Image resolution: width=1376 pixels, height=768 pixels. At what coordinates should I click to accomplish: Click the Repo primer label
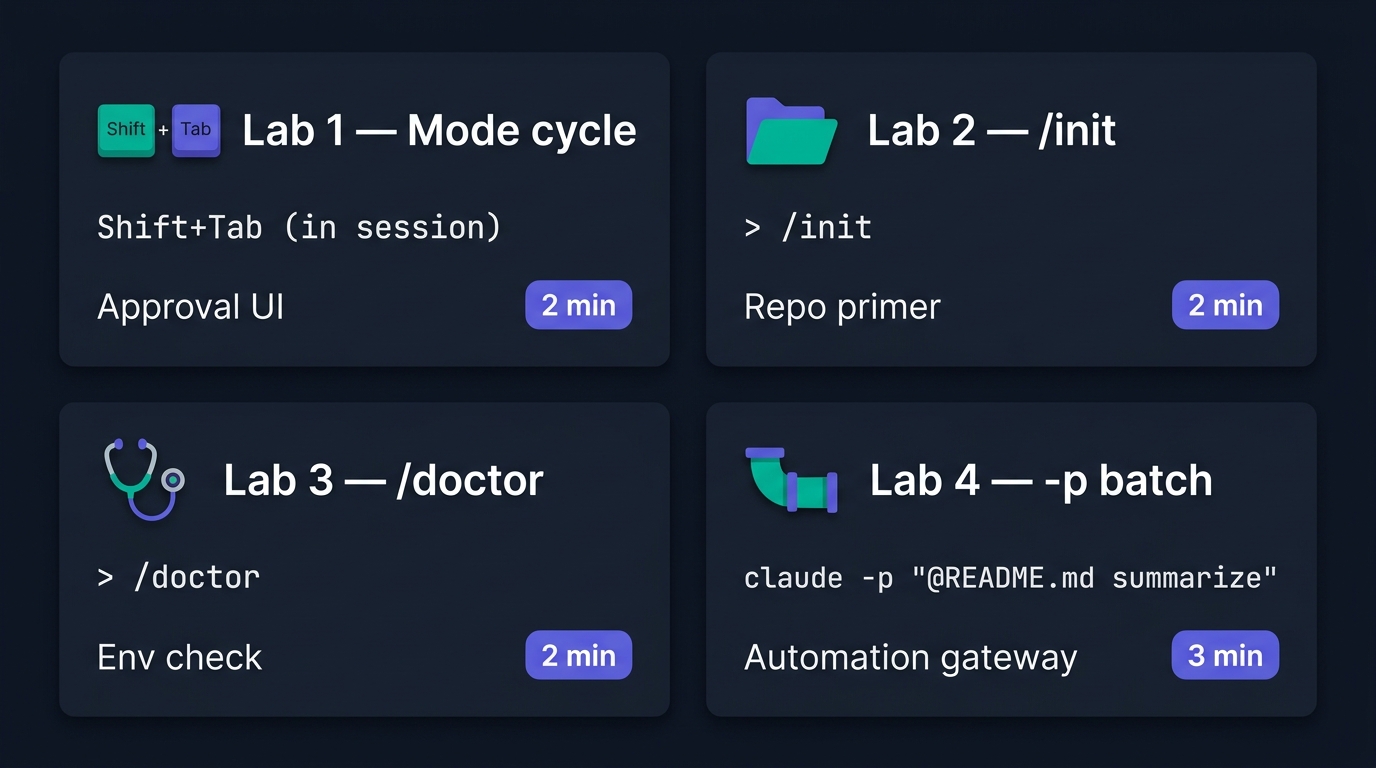point(842,307)
